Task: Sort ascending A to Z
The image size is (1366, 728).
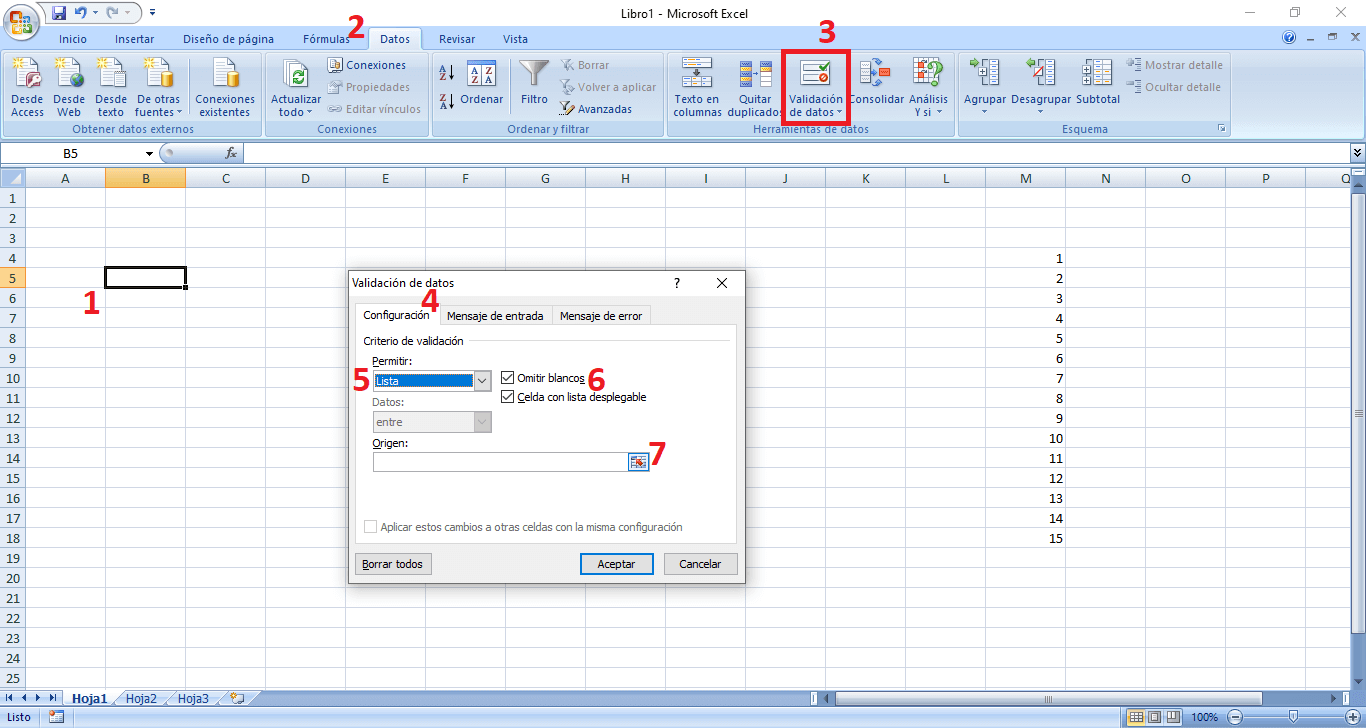Action: click(x=447, y=72)
